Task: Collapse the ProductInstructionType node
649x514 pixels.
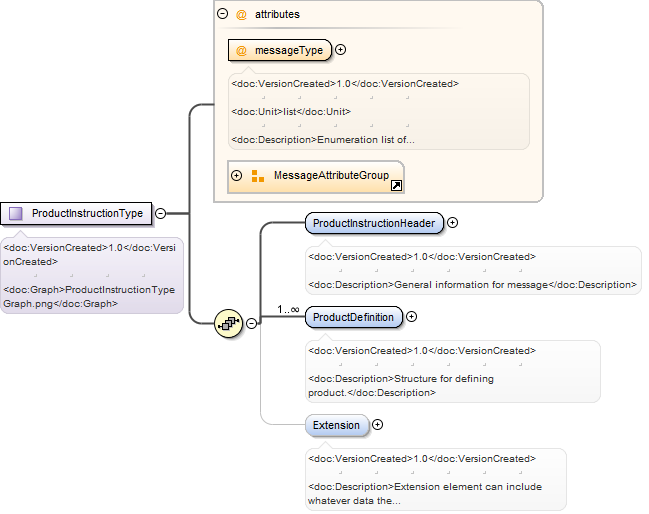Action: click(x=161, y=214)
